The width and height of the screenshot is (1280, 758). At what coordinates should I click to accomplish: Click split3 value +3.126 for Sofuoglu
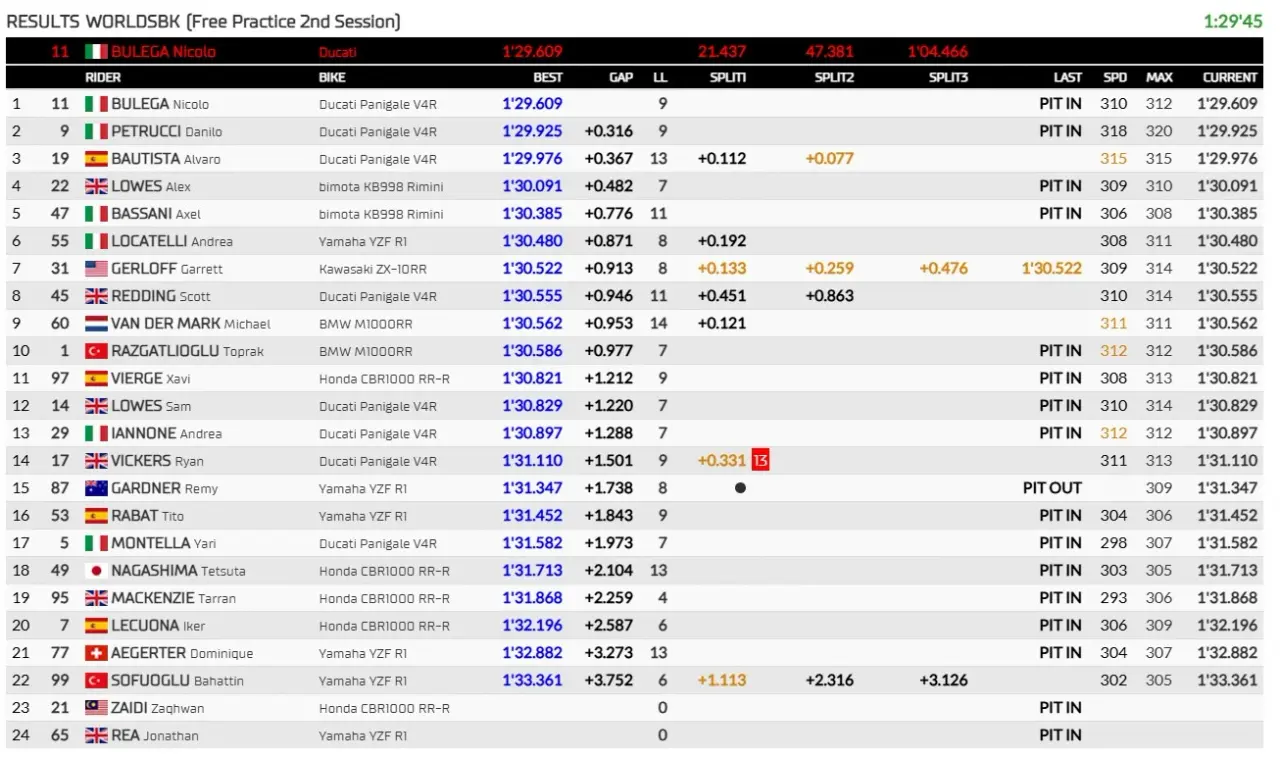(x=944, y=681)
